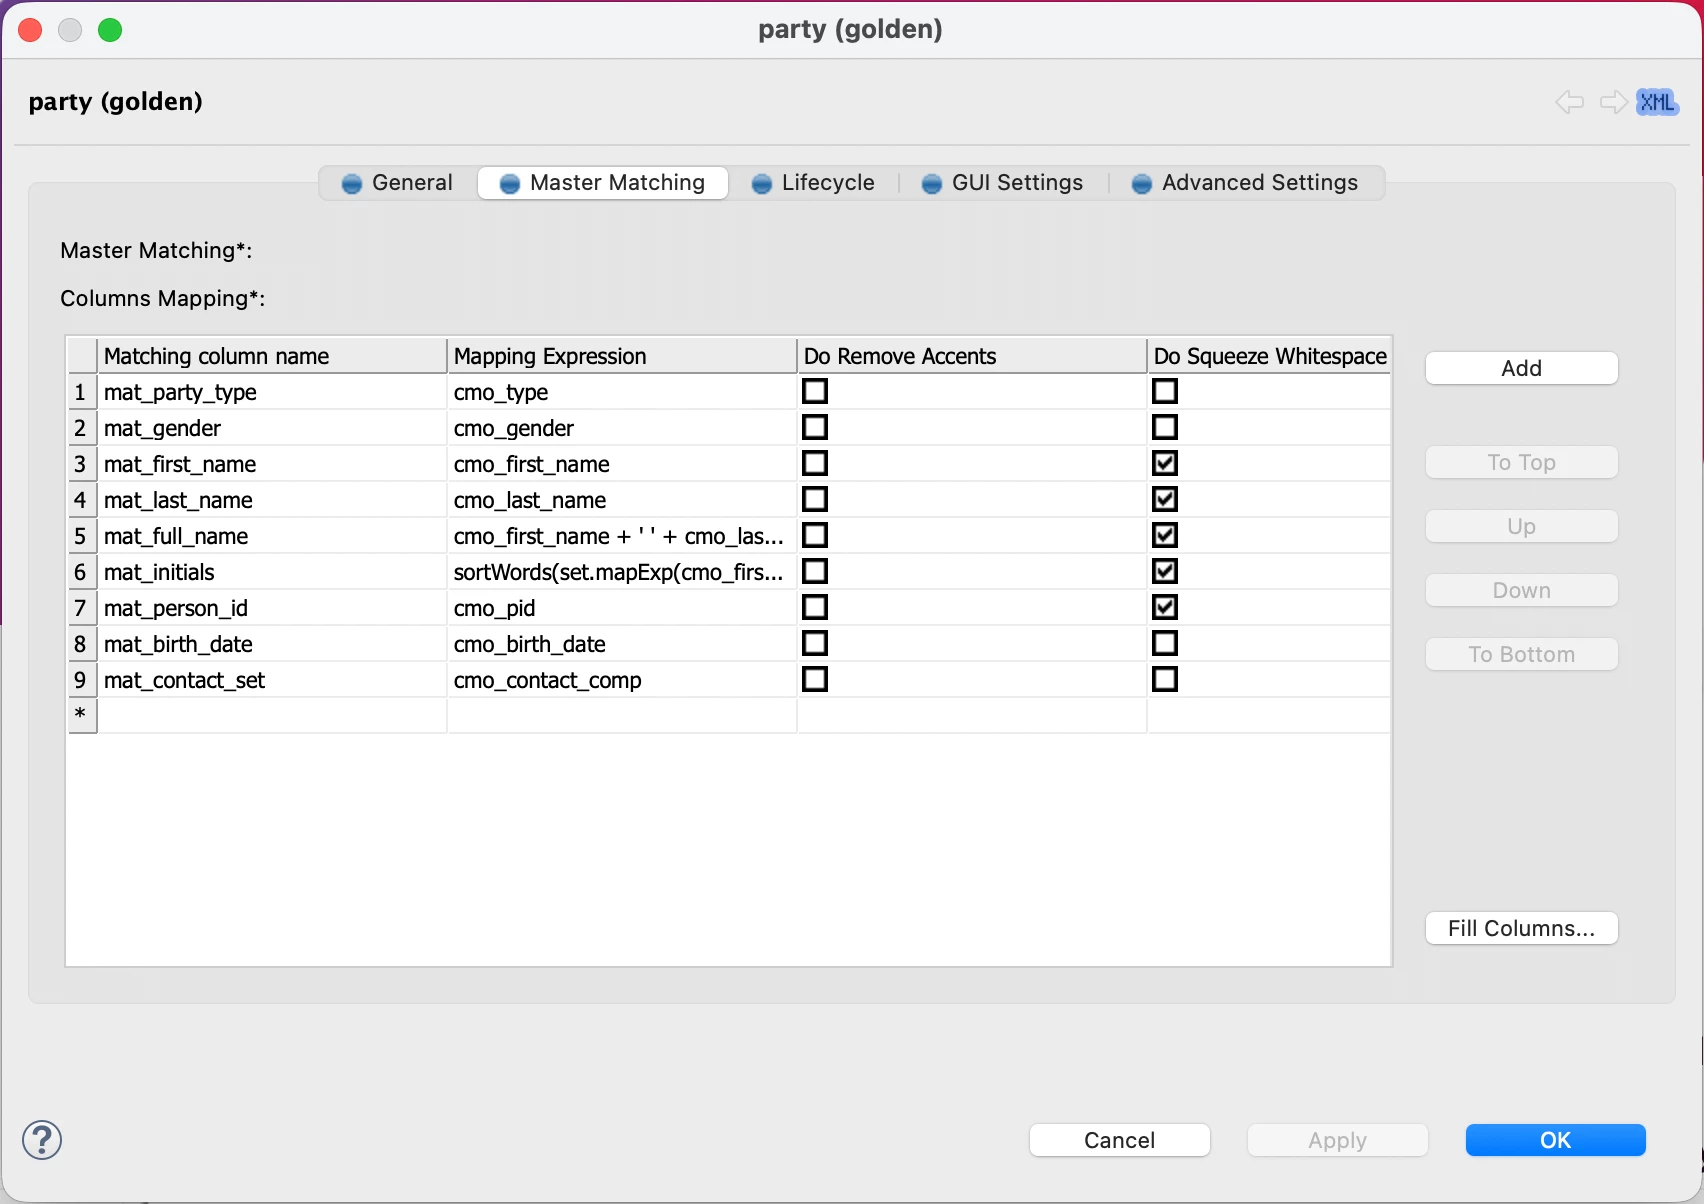This screenshot has height=1204, width=1704.
Task: Enable Squeeze Whitespace for mat_birth_date
Action: [x=1166, y=643]
